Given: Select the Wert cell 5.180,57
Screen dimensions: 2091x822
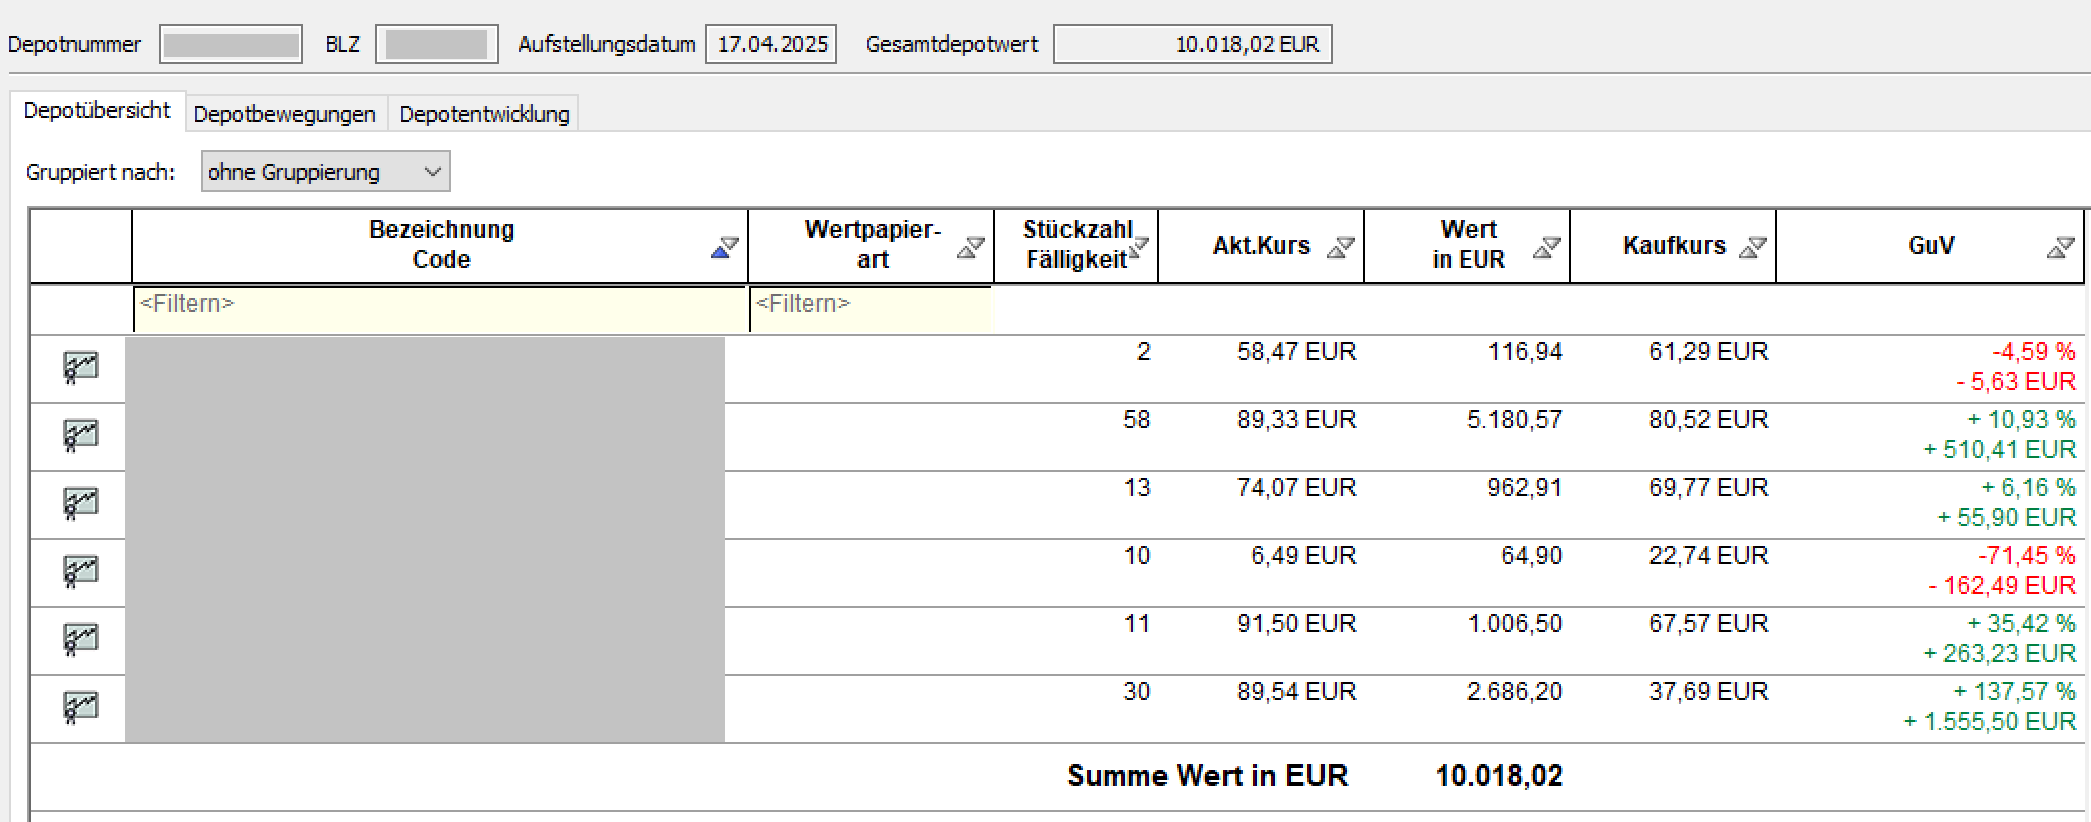Looking at the screenshot, I should pos(1514,420).
